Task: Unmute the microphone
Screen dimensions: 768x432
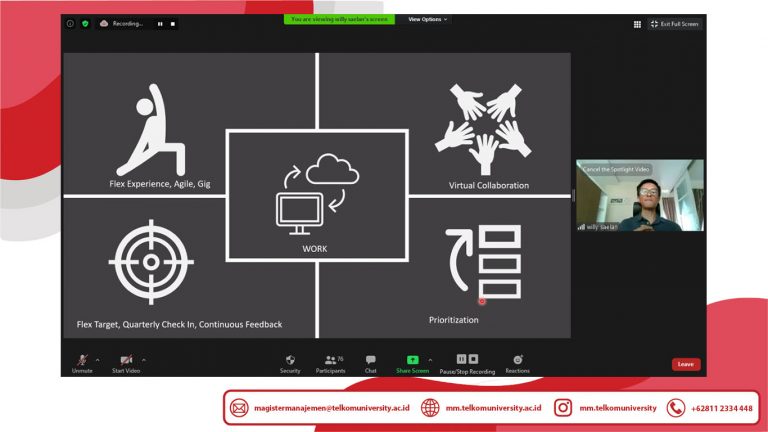Action: (82, 361)
